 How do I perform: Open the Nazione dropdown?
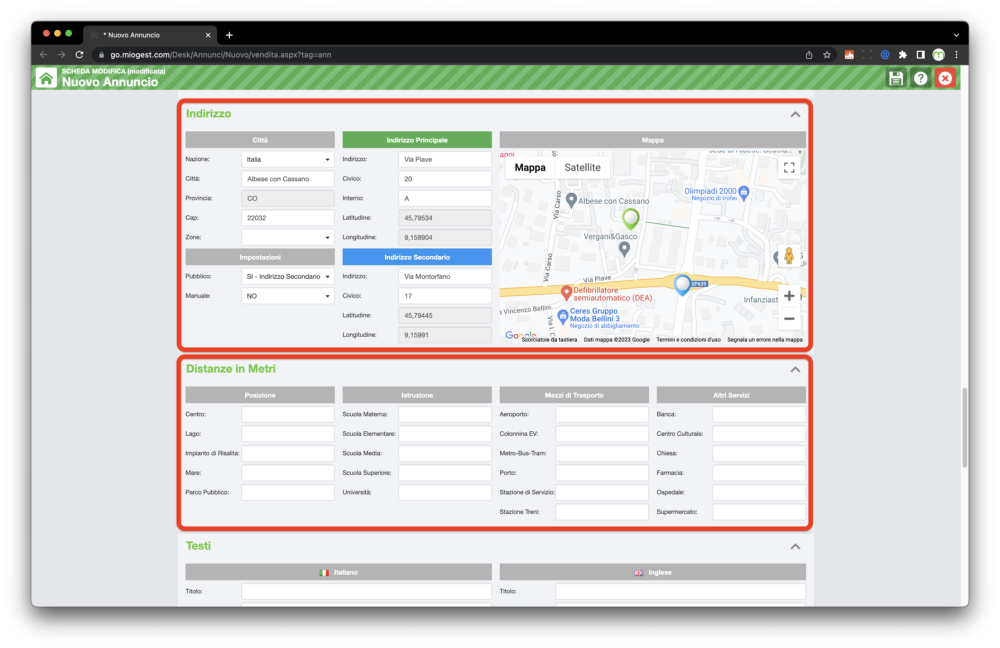pyautogui.click(x=288, y=159)
